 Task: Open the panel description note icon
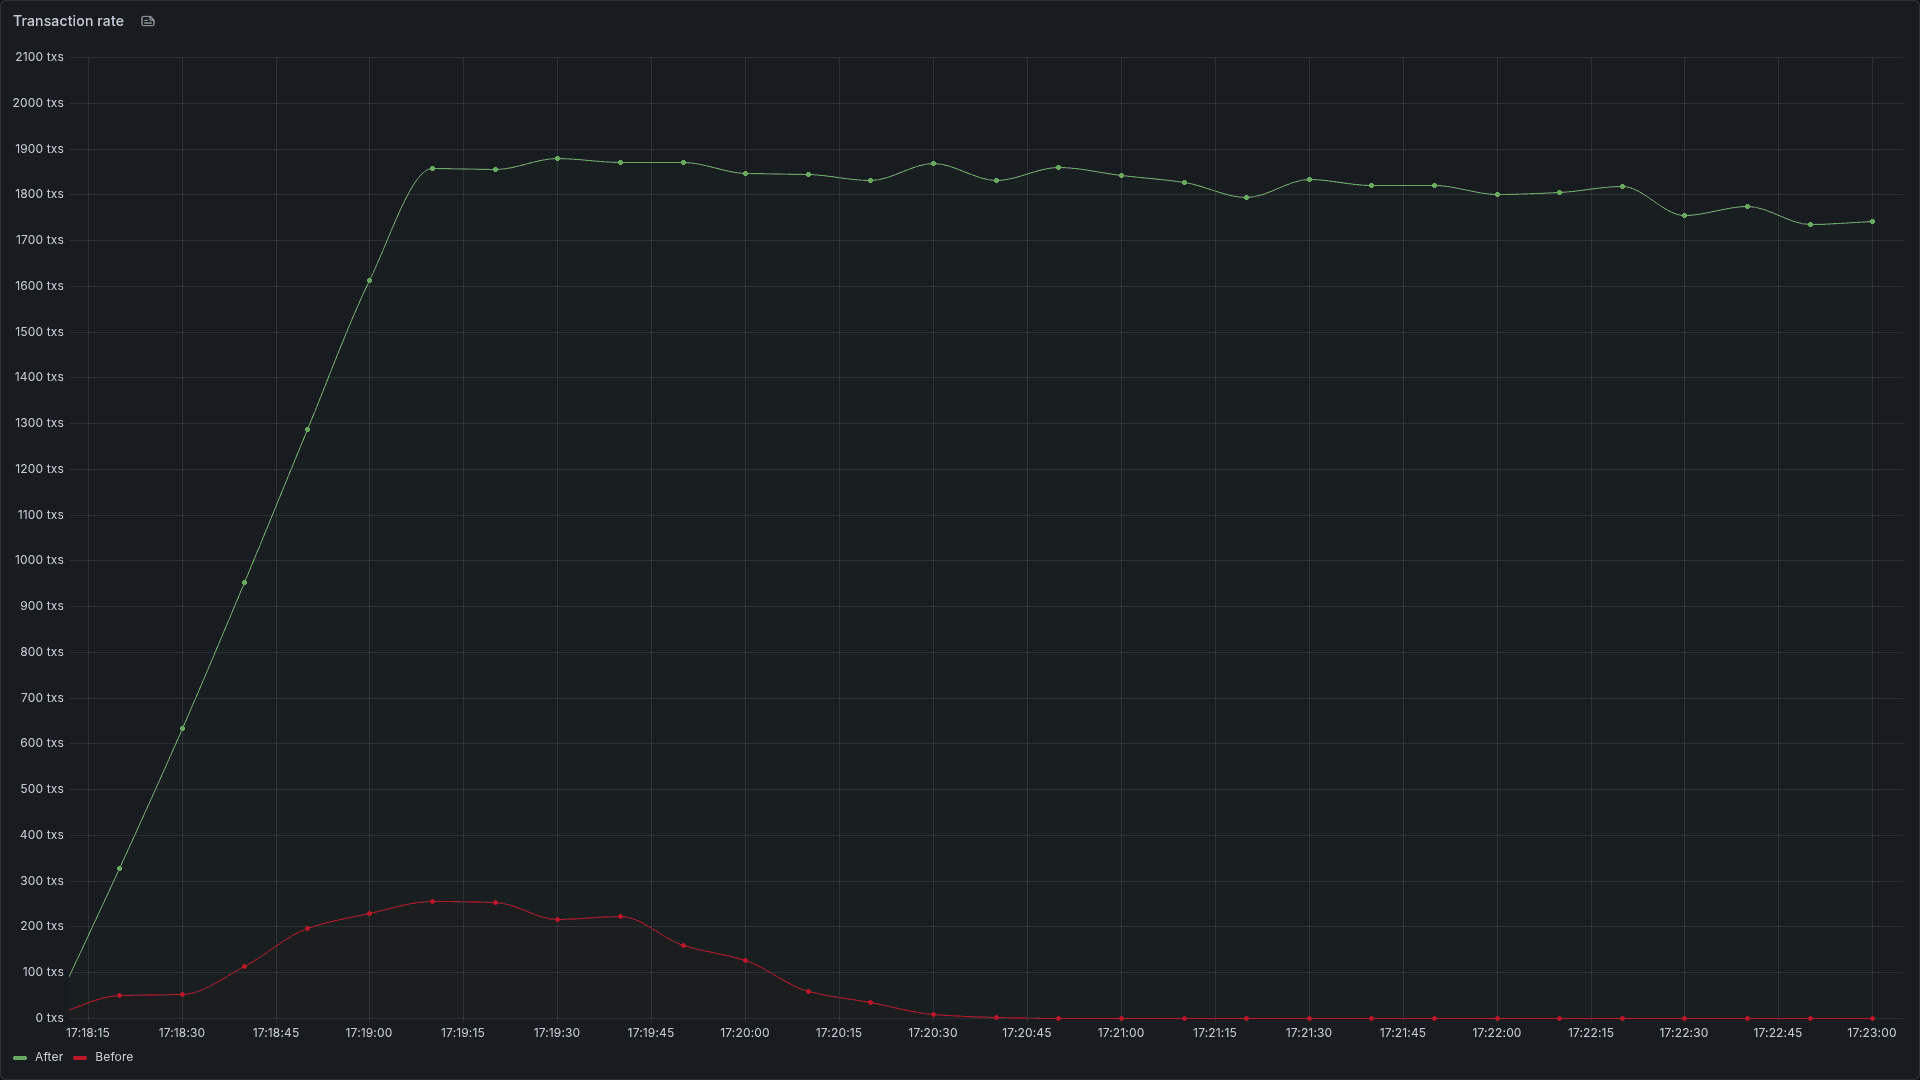pyautogui.click(x=147, y=20)
